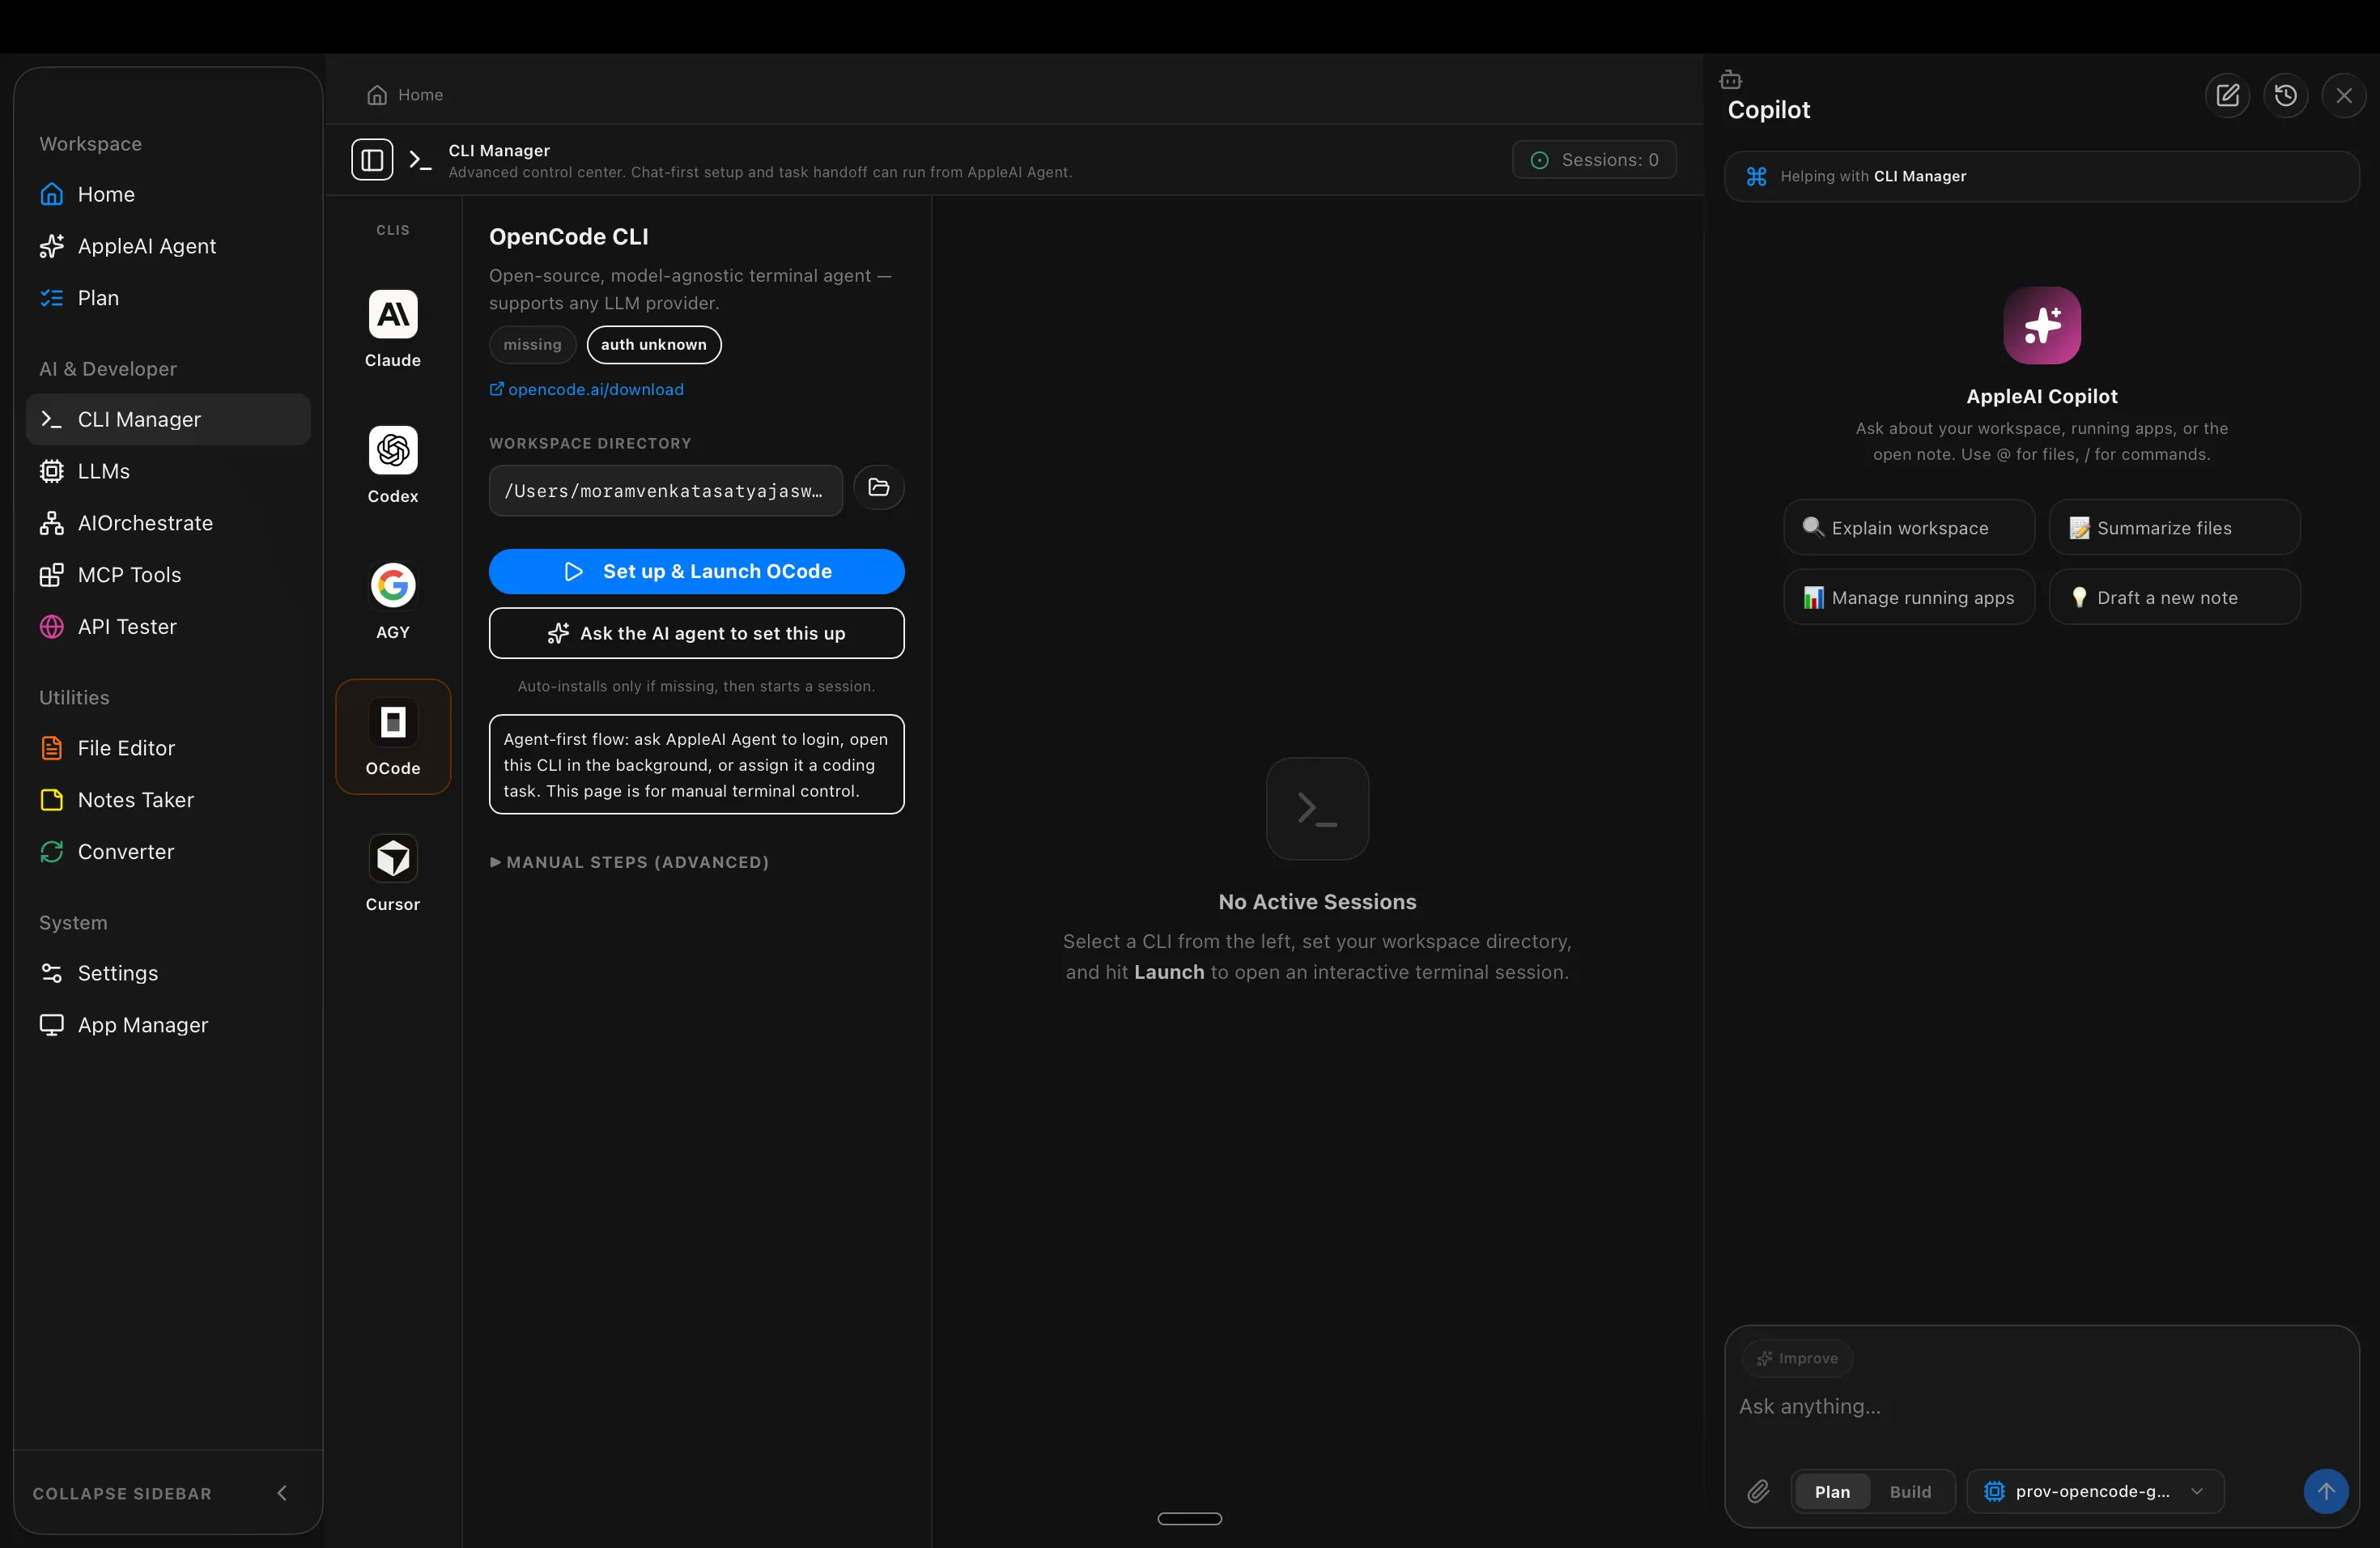The image size is (2380, 1548).
Task: Click the empty terminal sessions icon
Action: pos(1318,809)
